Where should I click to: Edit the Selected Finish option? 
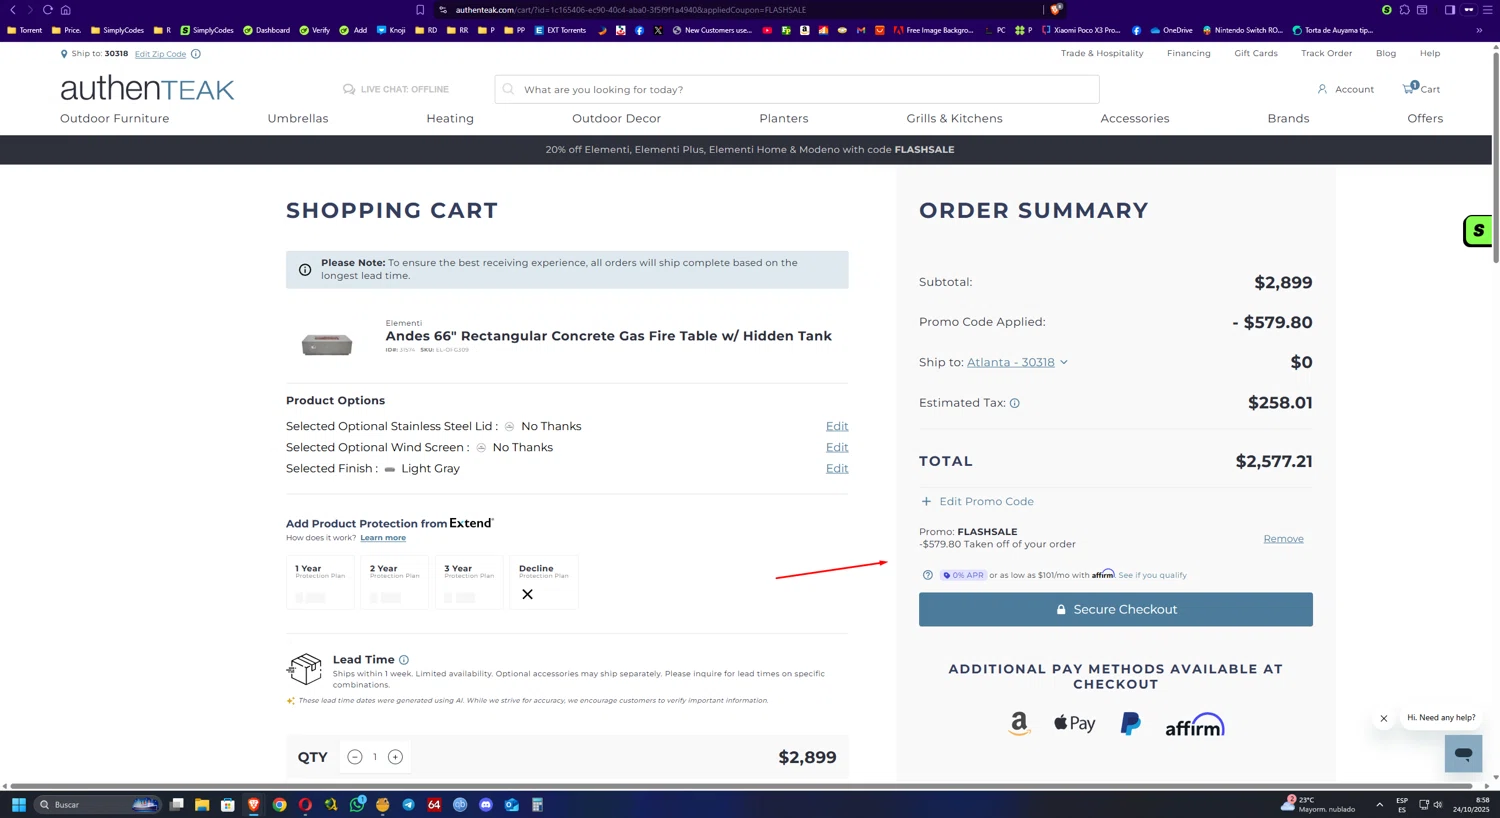[x=837, y=469]
